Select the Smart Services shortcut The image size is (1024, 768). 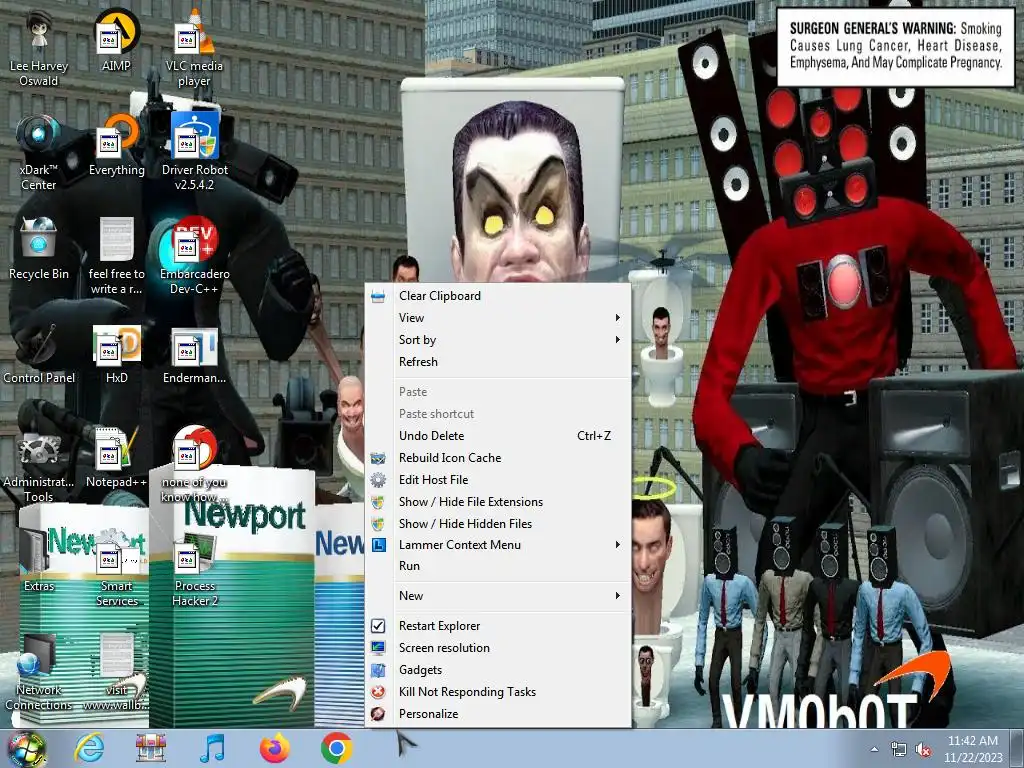[116, 568]
